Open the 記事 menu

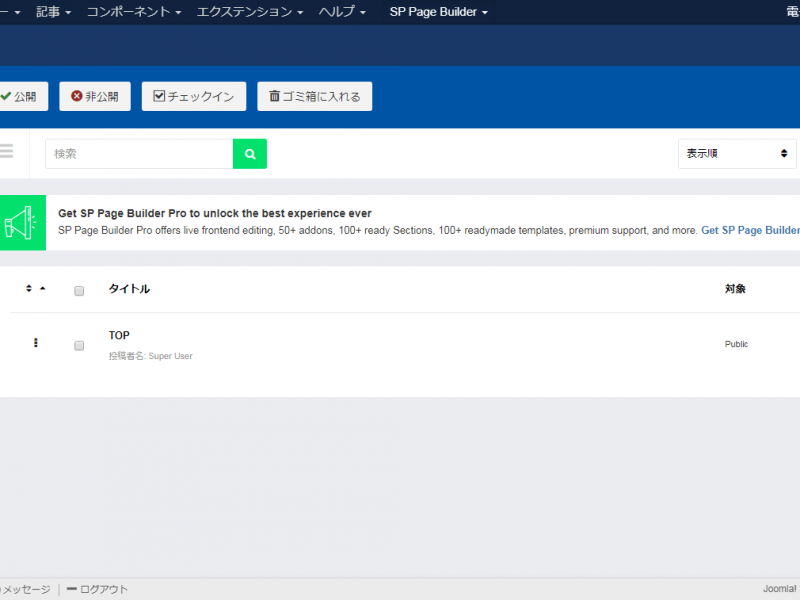[53, 12]
